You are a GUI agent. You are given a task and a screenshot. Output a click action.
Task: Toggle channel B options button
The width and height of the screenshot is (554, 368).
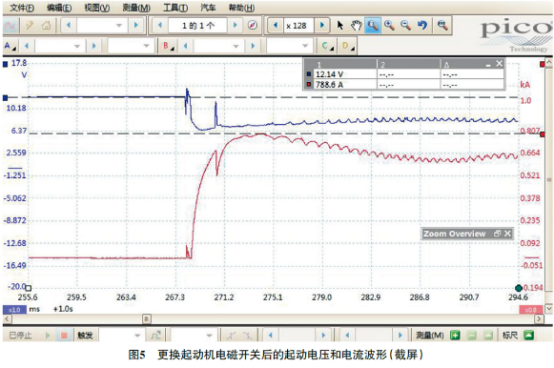(x=168, y=46)
